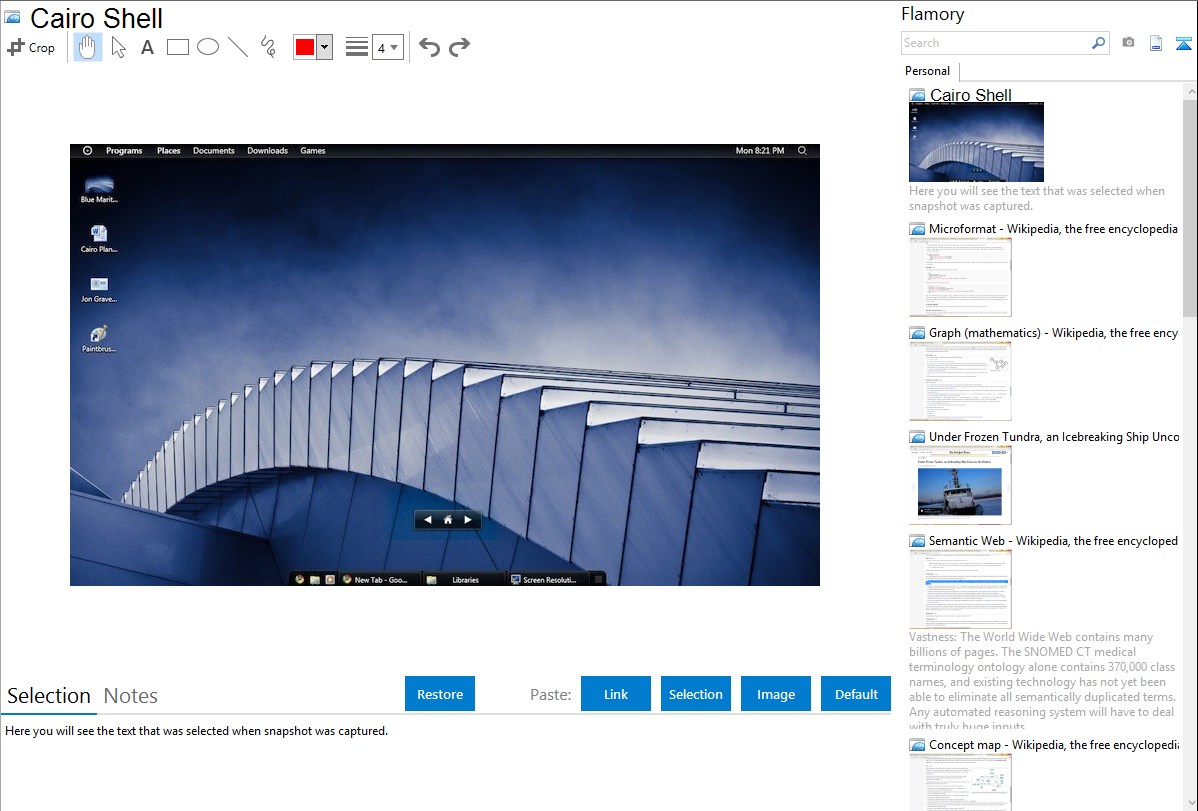Open the Semantic Web snapshot title
Screen dimensions: 1198x811
point(1053,540)
